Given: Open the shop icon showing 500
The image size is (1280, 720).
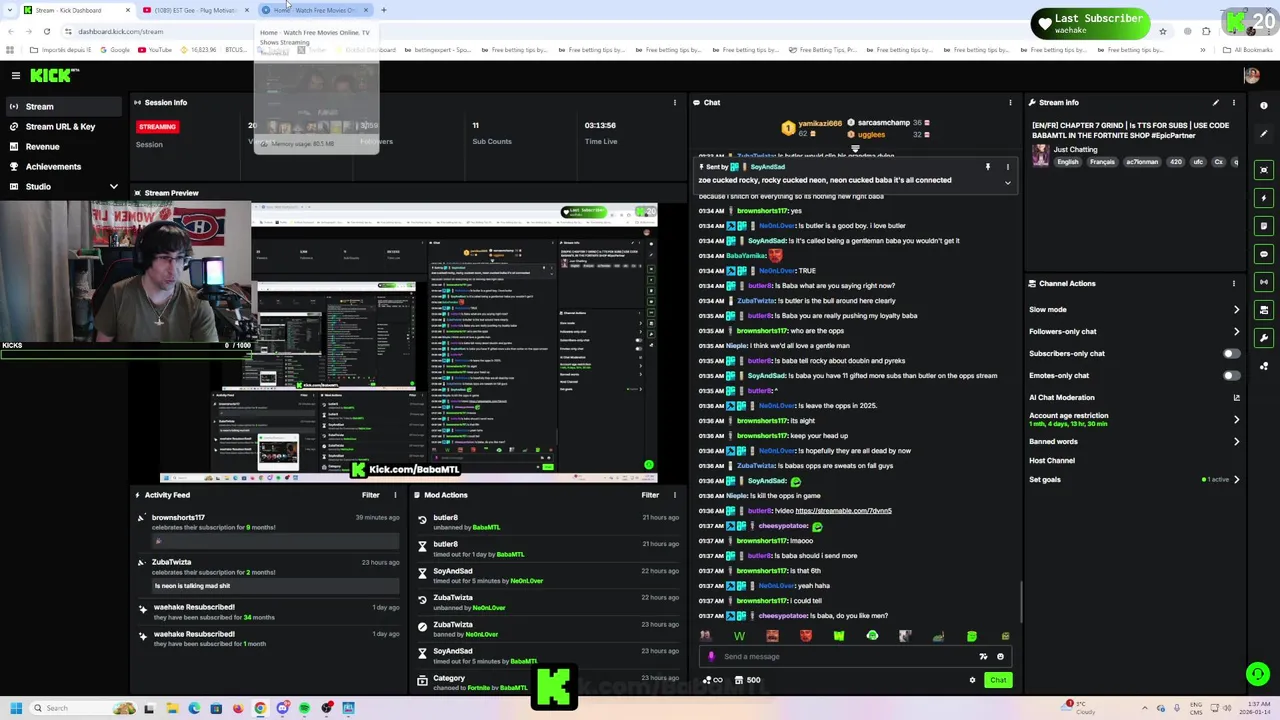Looking at the screenshot, I should coord(746,681).
